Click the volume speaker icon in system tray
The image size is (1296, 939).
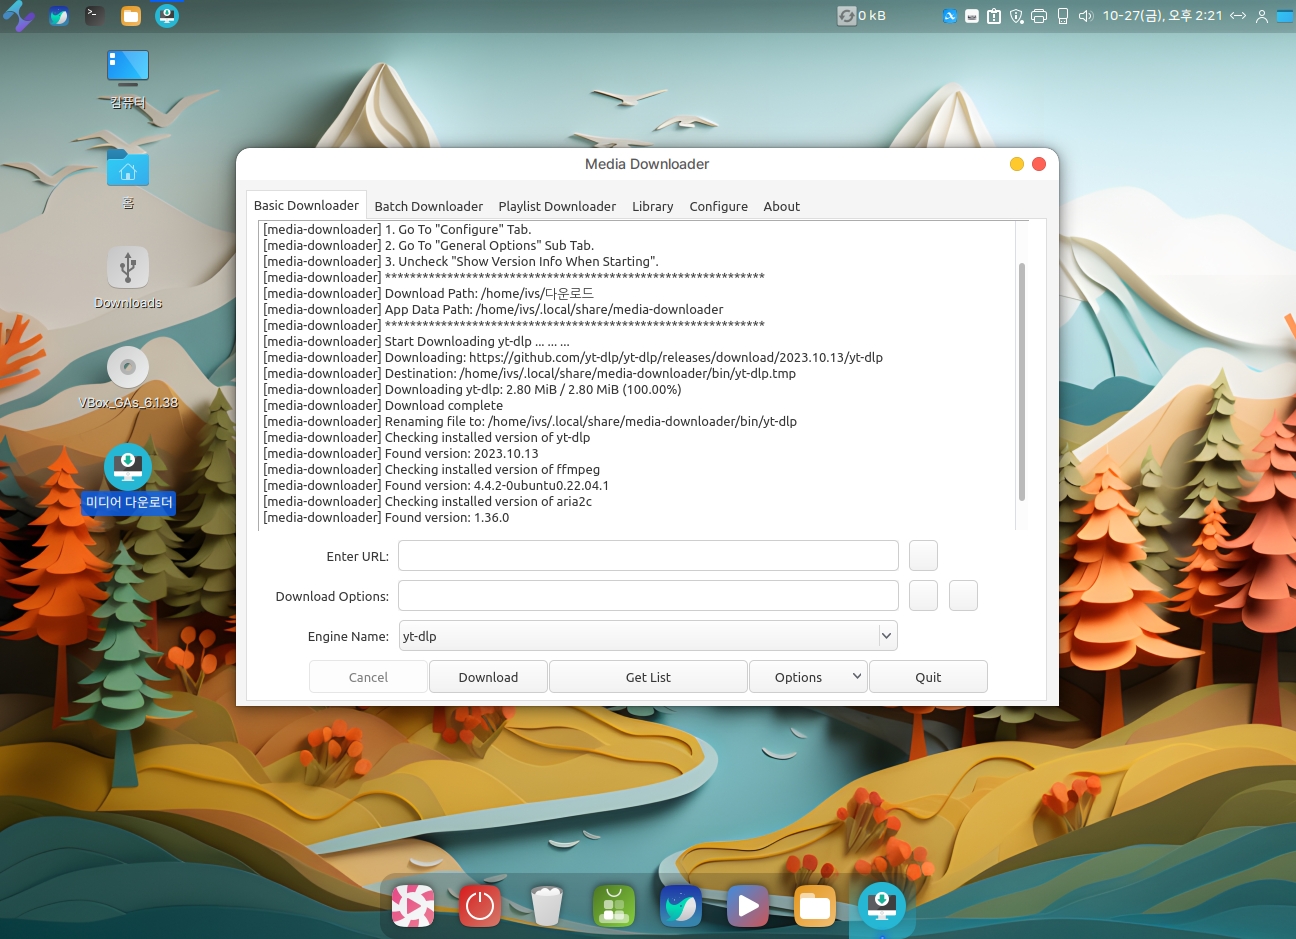tap(1086, 16)
